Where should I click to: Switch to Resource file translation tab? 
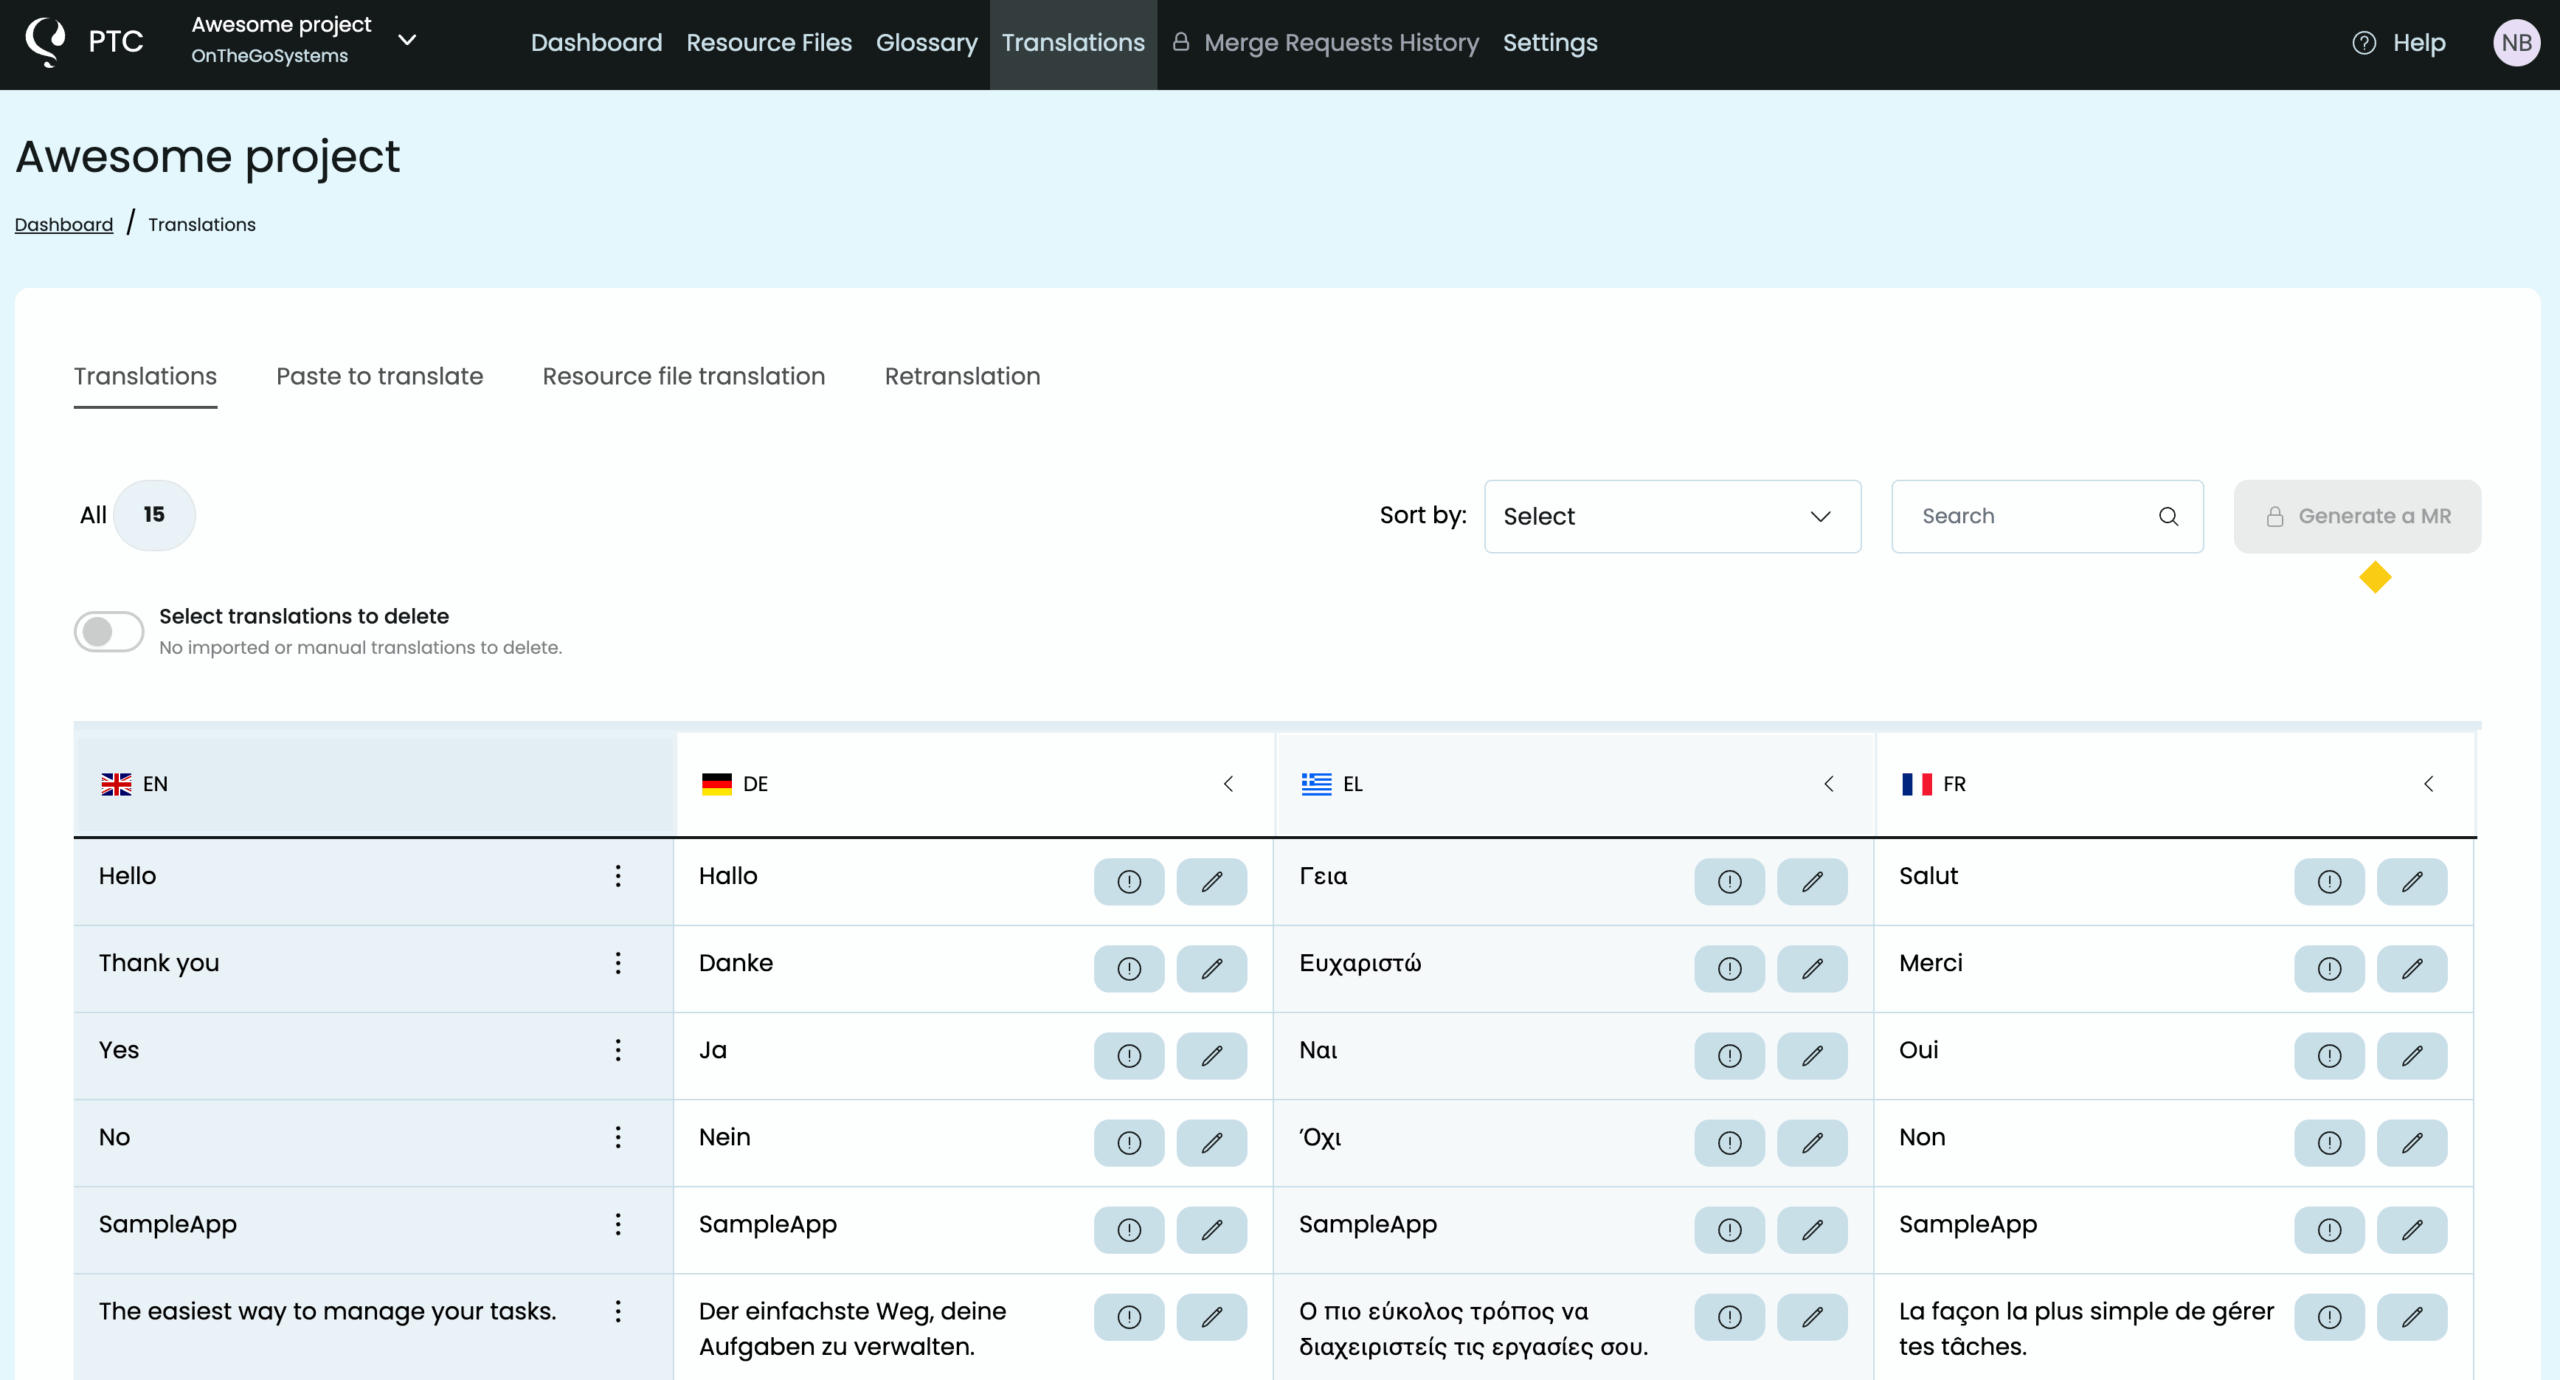click(x=684, y=376)
